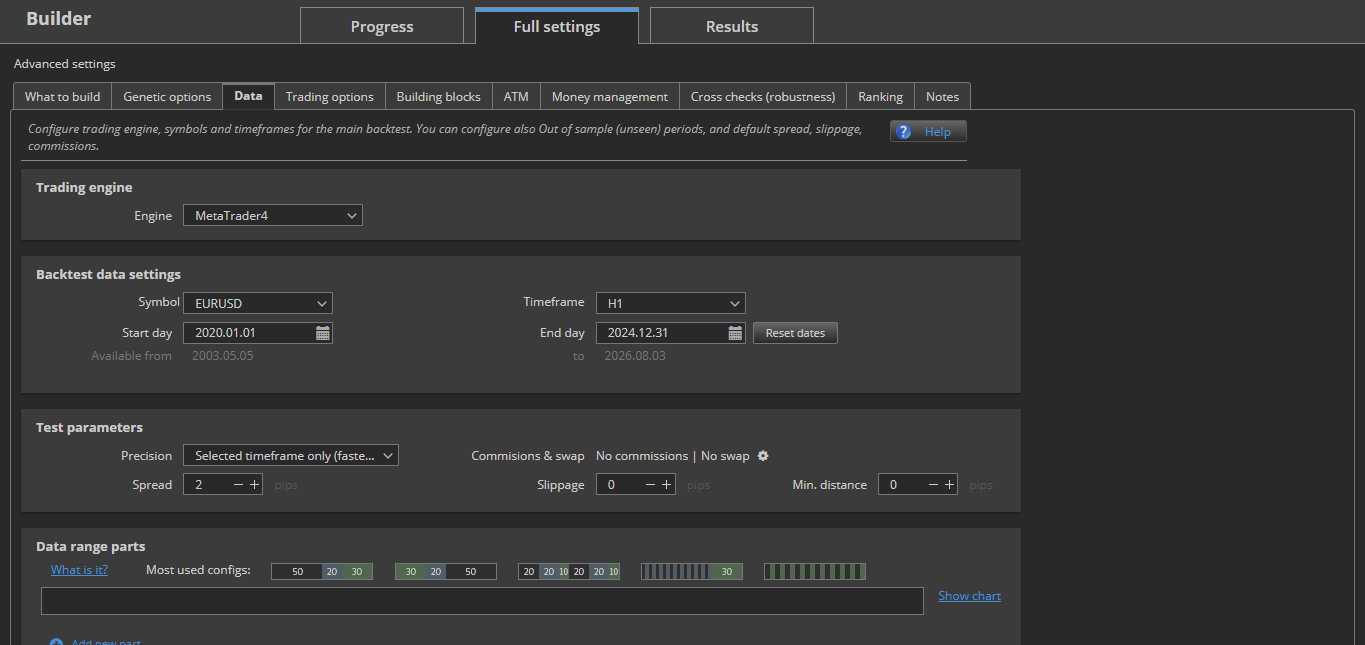Viewport: 1365px width, 645px height.
Task: Decrease Min. distance with the minus icon
Action: pyautogui.click(x=933, y=485)
